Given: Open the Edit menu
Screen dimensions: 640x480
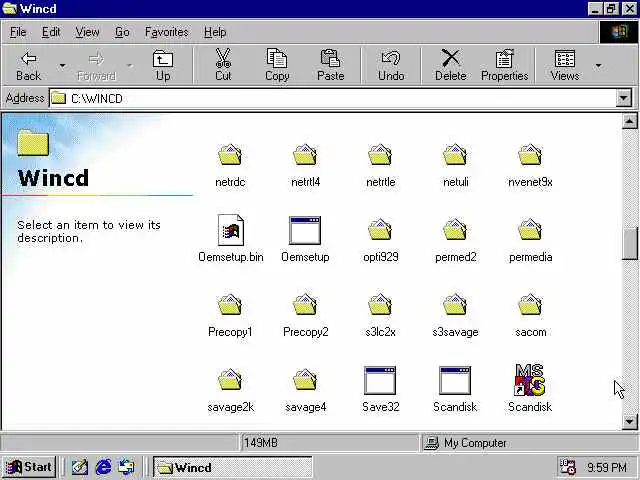Looking at the screenshot, I should pos(51,32).
